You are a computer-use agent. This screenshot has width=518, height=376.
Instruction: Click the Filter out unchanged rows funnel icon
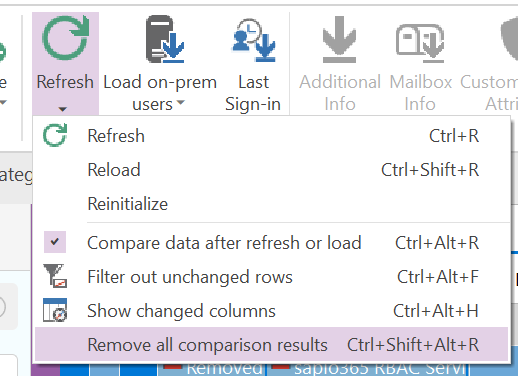point(55,276)
